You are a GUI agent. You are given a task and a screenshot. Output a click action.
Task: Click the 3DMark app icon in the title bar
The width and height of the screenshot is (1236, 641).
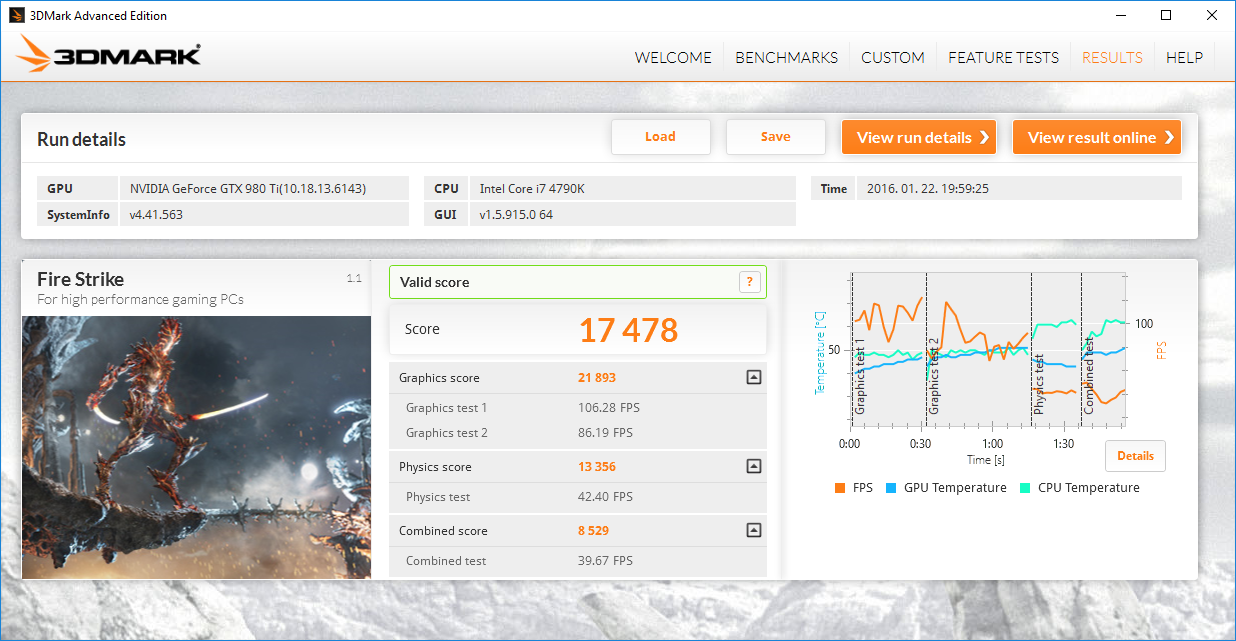pos(16,15)
